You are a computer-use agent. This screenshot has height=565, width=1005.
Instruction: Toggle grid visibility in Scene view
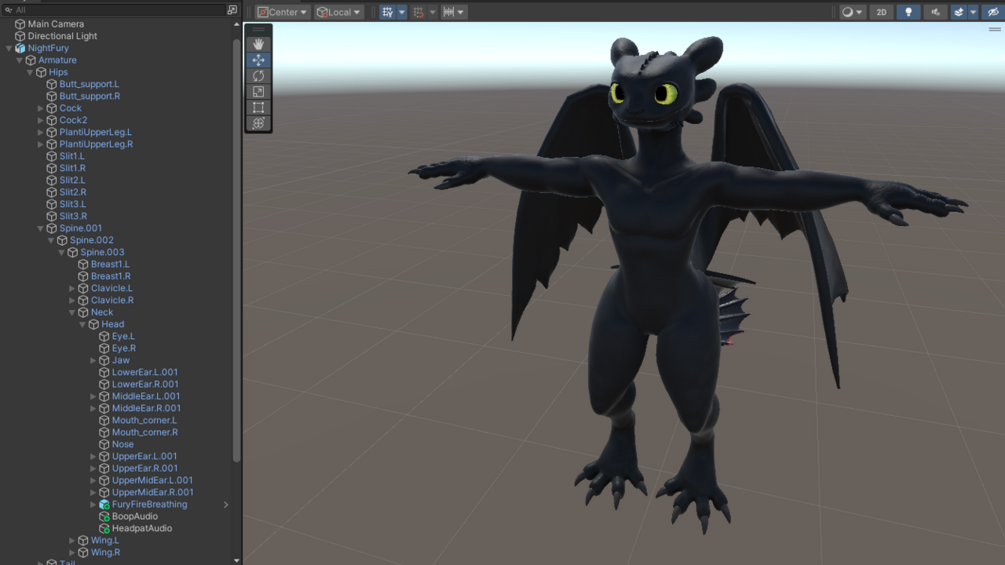click(x=388, y=12)
